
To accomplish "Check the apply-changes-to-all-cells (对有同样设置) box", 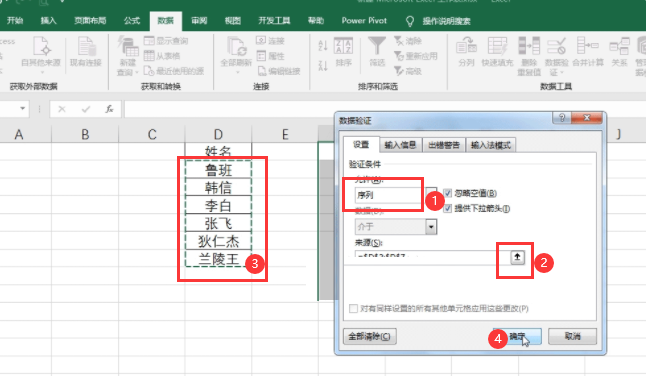I will click(x=353, y=308).
